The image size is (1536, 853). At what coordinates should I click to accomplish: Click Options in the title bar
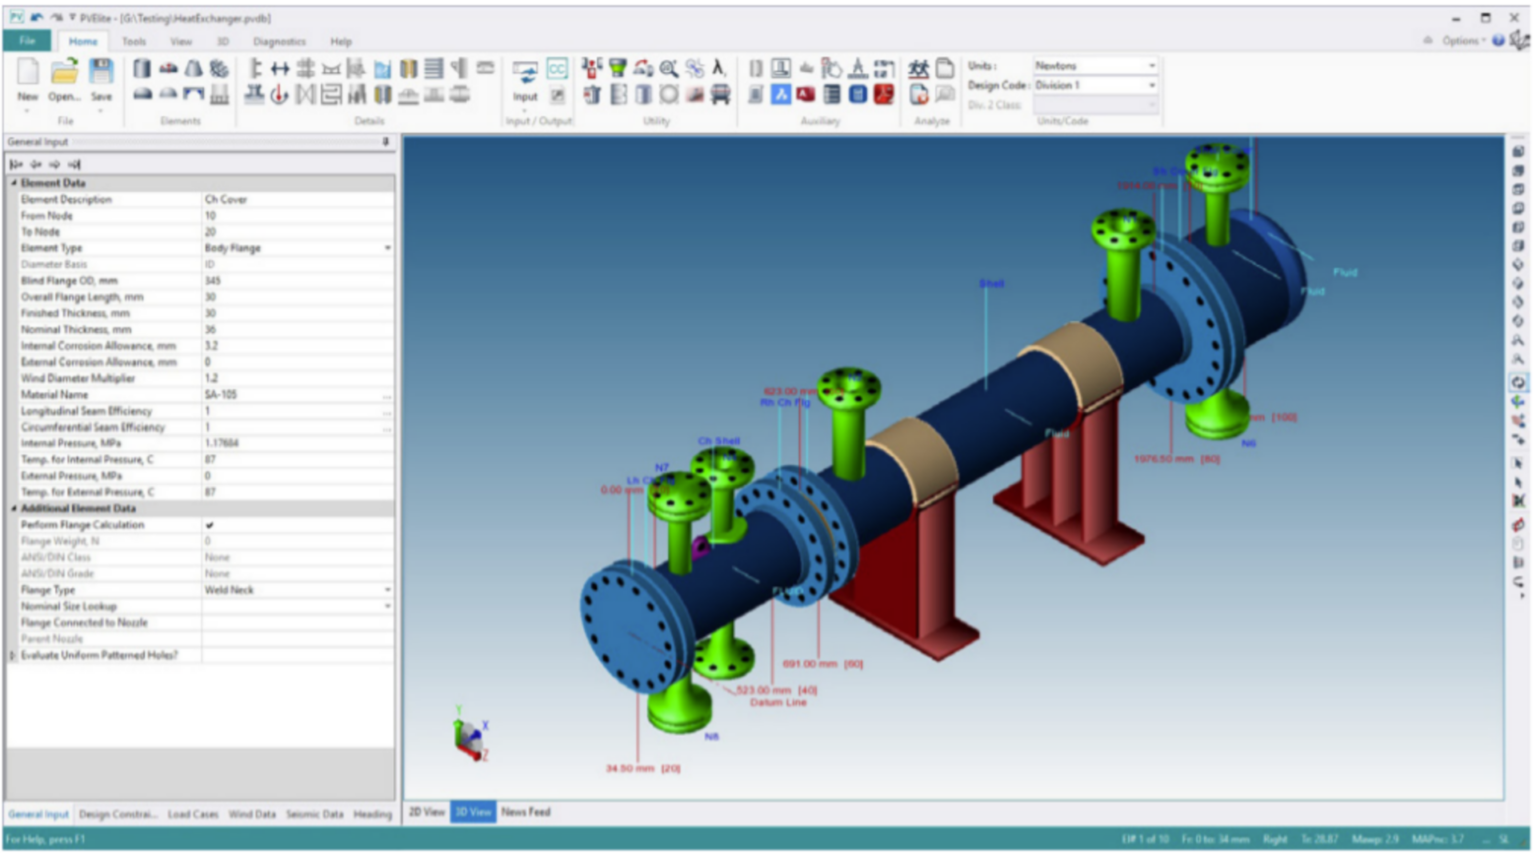coord(1459,41)
